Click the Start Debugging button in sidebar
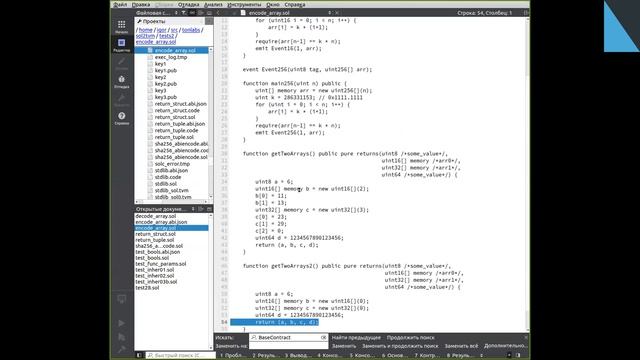Screen dimensions: 640x360 pyautogui.click(x=121, y=337)
